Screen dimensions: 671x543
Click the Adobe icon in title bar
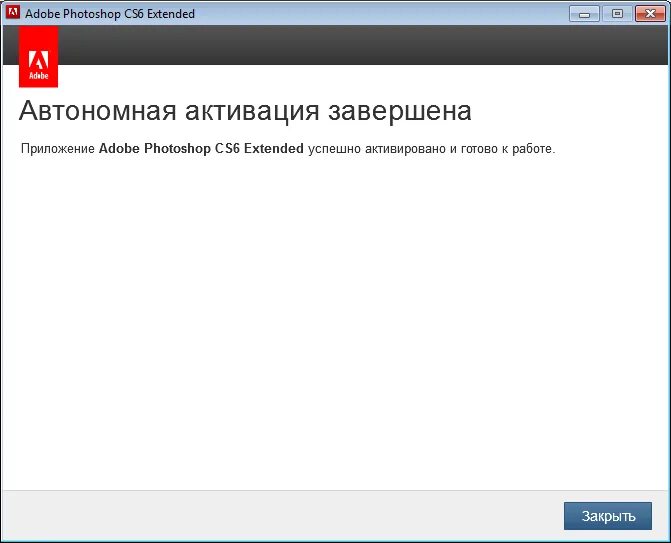12,12
